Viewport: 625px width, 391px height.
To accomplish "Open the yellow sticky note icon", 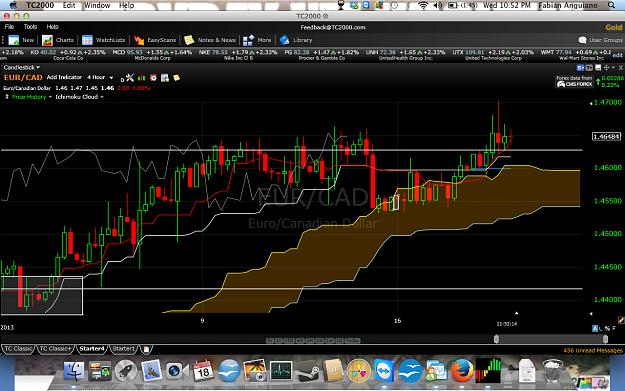I will pyautogui.click(x=176, y=78).
